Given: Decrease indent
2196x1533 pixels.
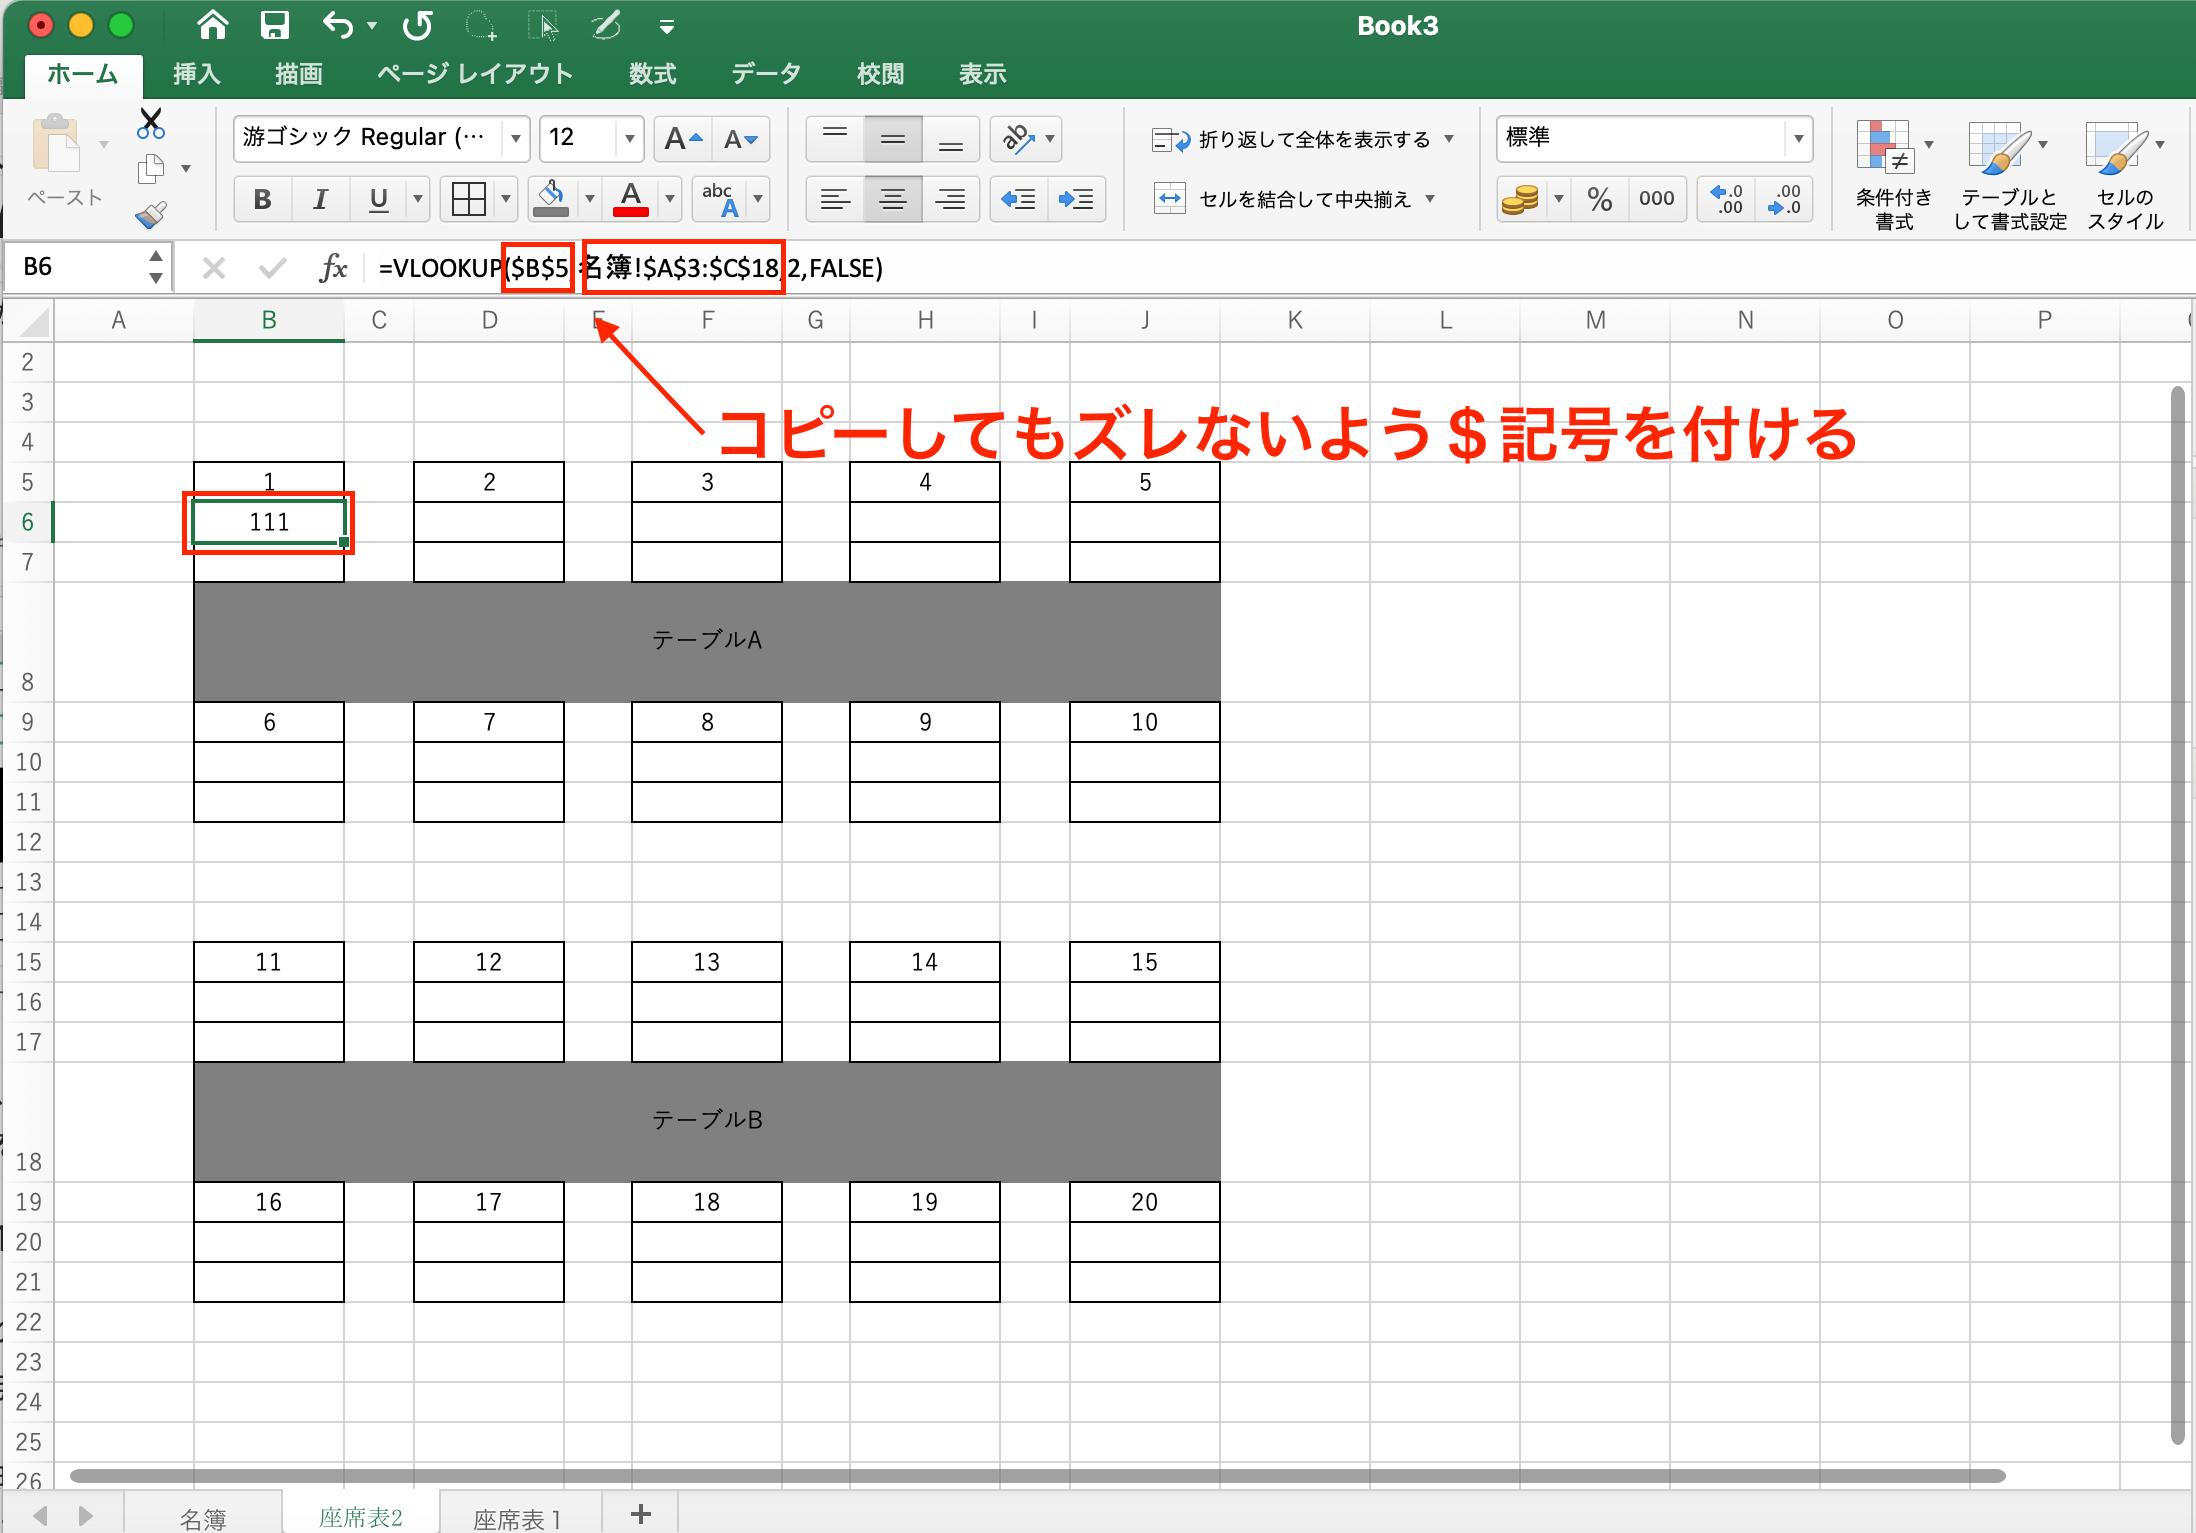Looking at the screenshot, I should click(1019, 199).
